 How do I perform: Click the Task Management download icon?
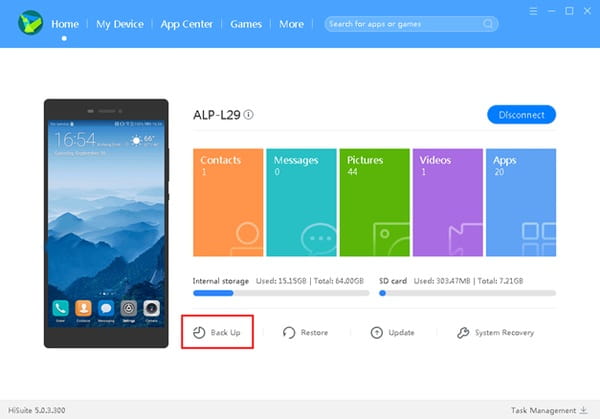pyautogui.click(x=584, y=410)
